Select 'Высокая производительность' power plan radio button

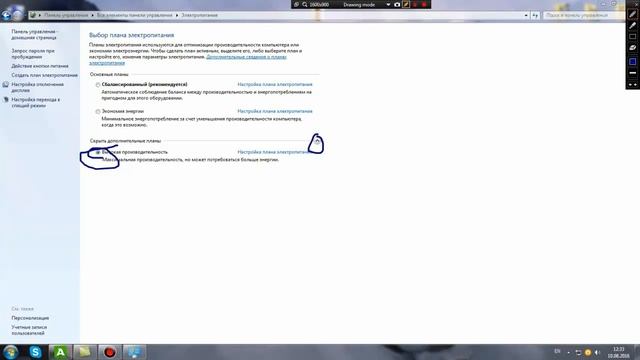tap(98, 152)
